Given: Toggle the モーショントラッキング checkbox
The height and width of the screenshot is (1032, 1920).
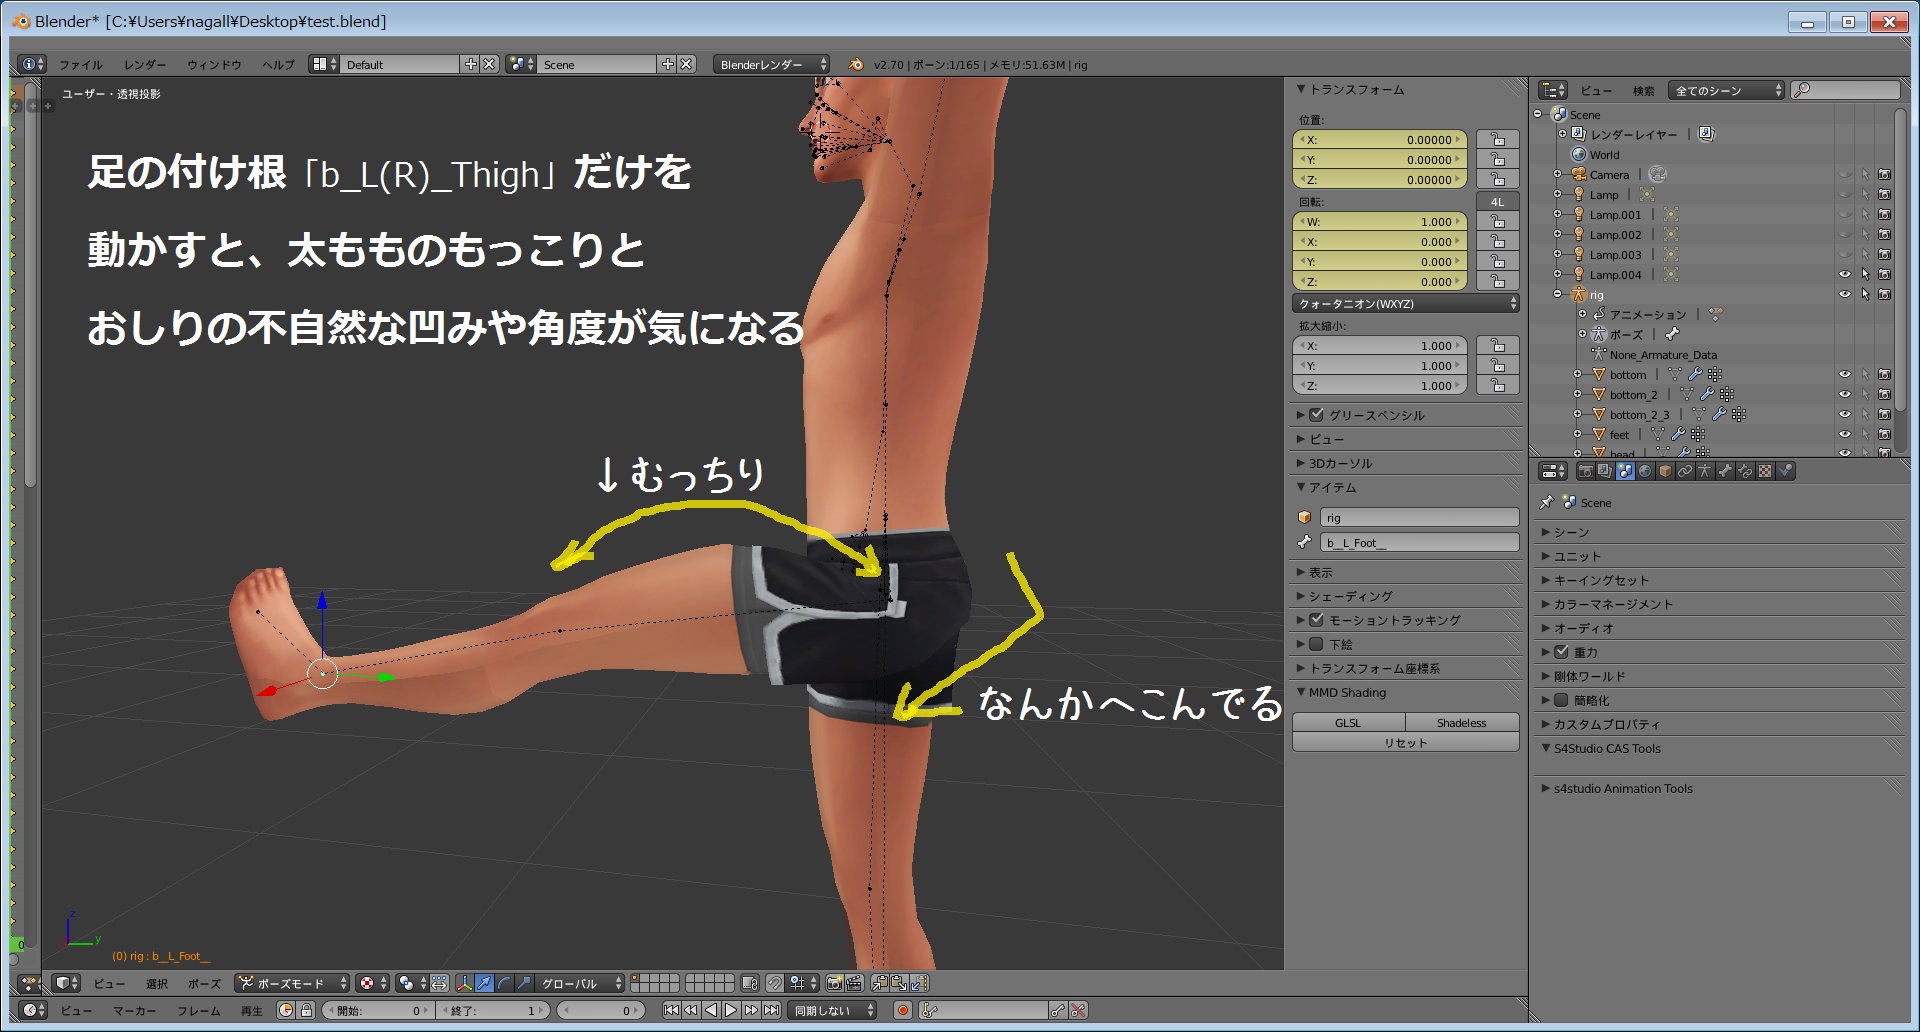Looking at the screenshot, I should pyautogui.click(x=1316, y=620).
